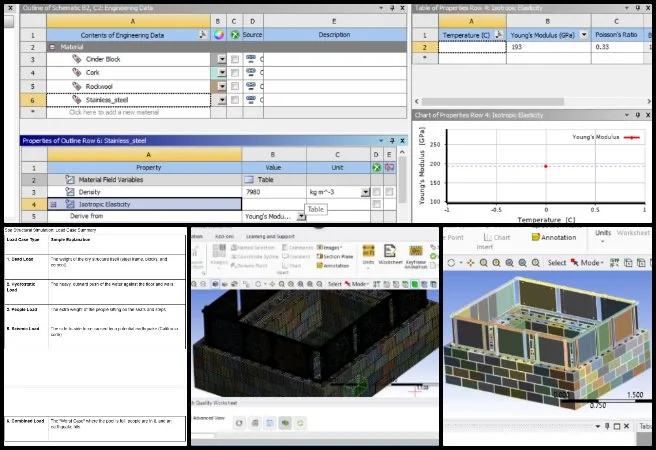
Task: Open the Worksheet icon in middle ribbon
Action: tap(390, 251)
